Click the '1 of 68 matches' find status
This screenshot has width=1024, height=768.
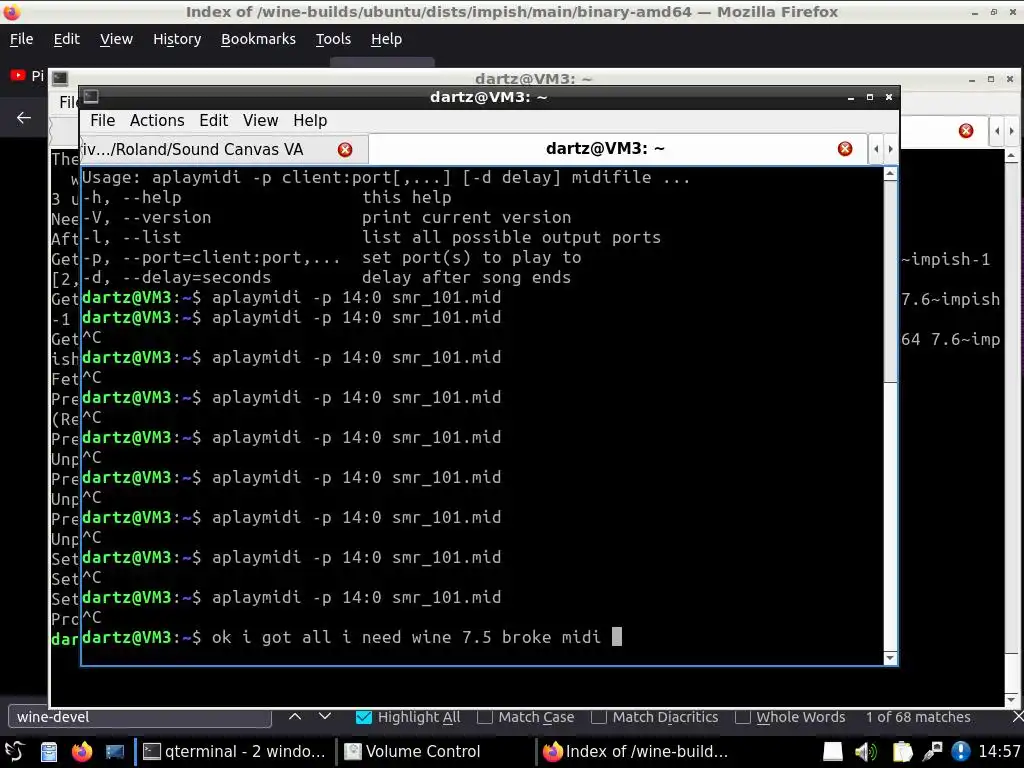(918, 717)
